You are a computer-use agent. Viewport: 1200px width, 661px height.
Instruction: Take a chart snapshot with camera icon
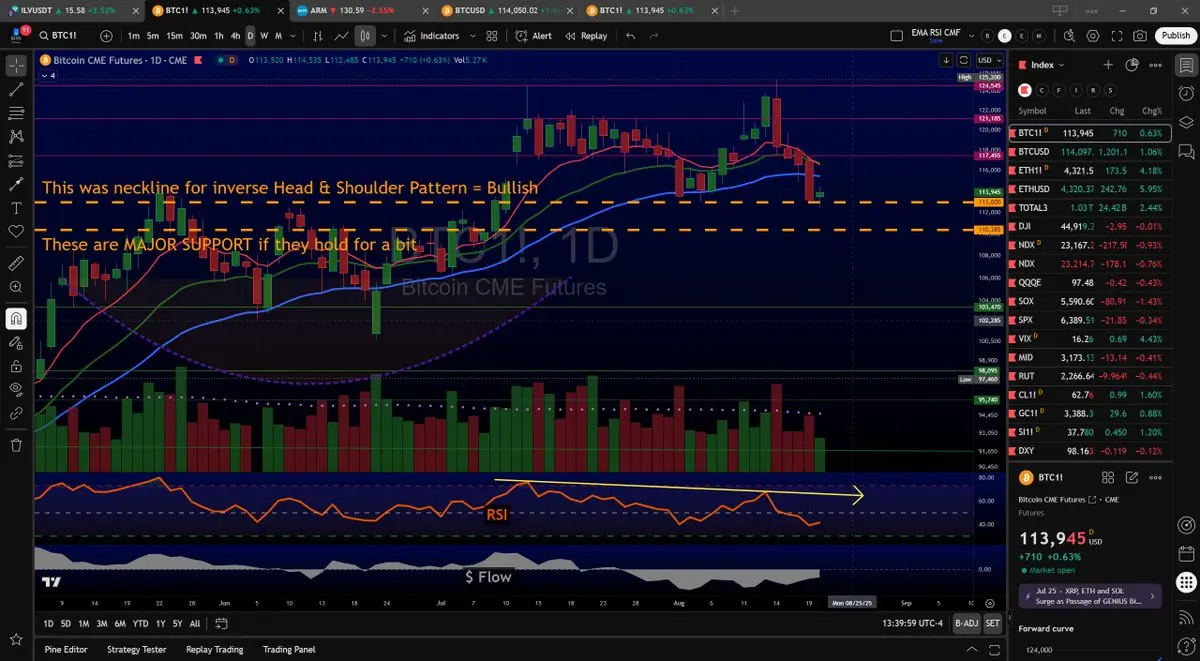click(x=1141, y=35)
